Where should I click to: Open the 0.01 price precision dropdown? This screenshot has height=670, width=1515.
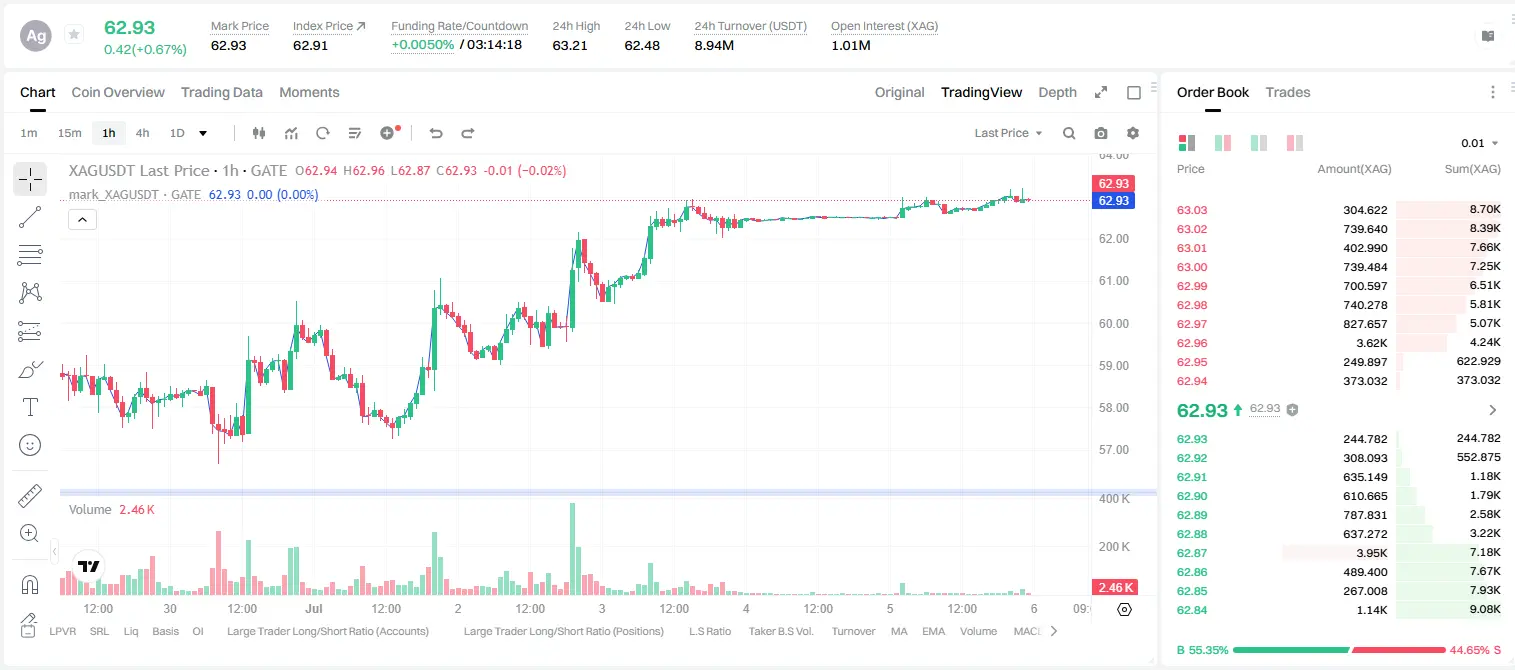pyautogui.click(x=1480, y=143)
